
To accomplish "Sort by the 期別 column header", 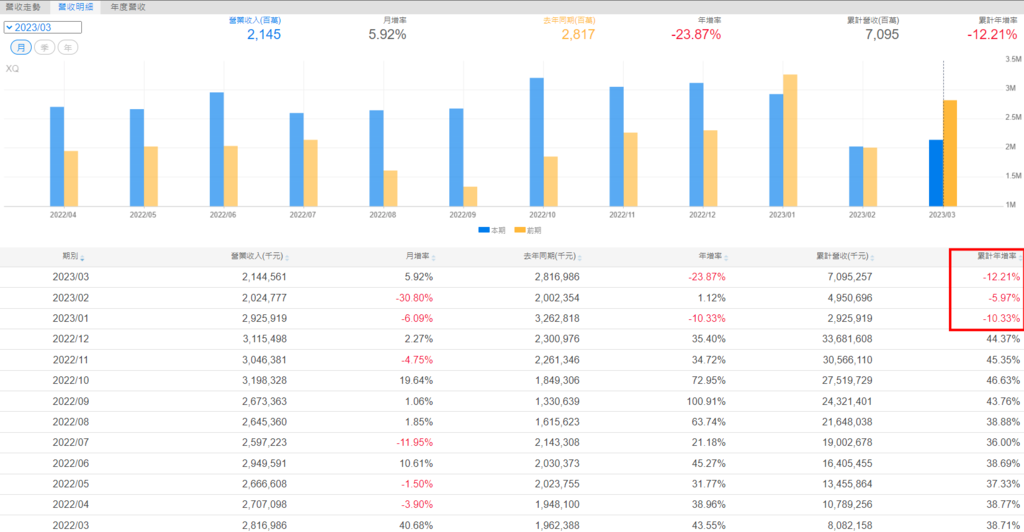I will point(73,257).
